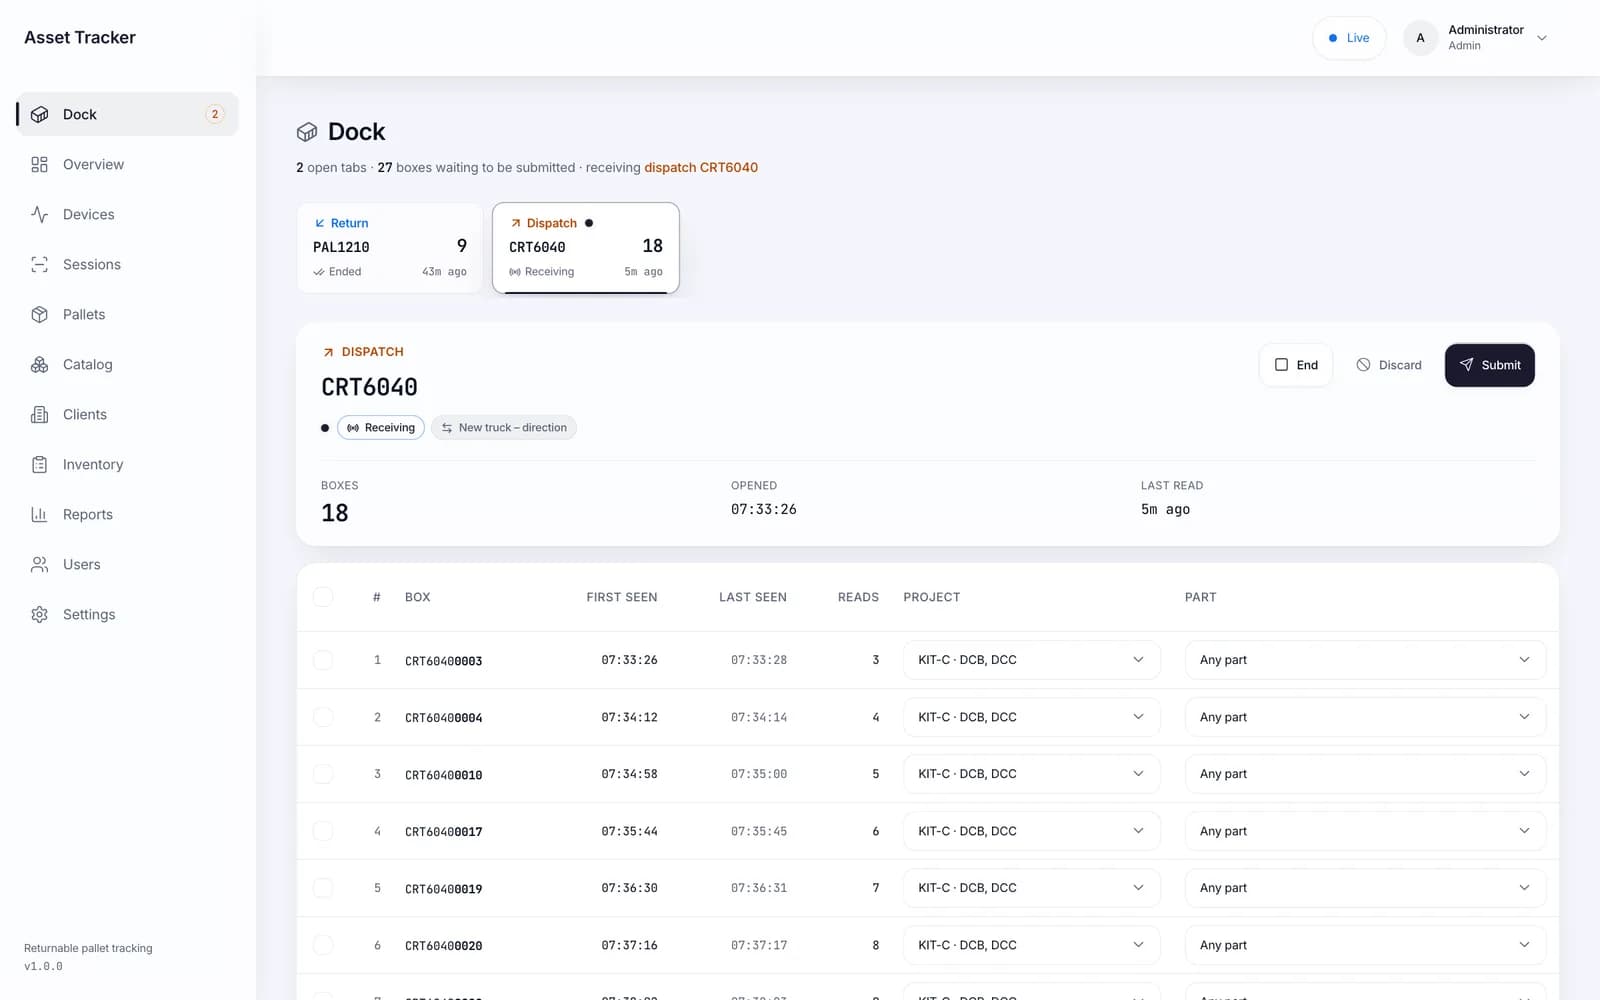Image resolution: width=1600 pixels, height=1000 pixels.
Task: Click box ID CRT60400010
Action: pyautogui.click(x=444, y=775)
